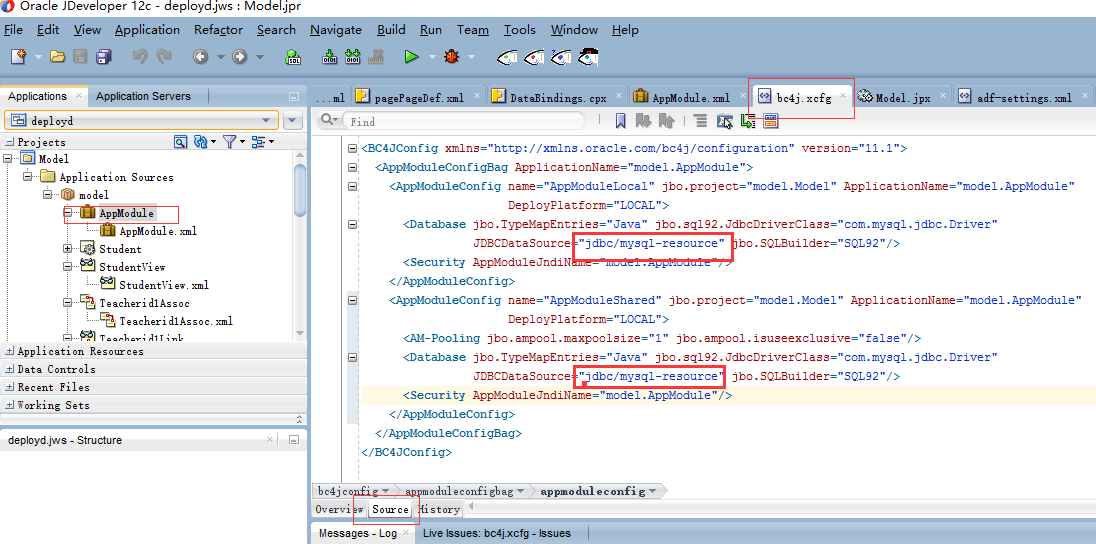Click the Make project build icon

pos(329,57)
